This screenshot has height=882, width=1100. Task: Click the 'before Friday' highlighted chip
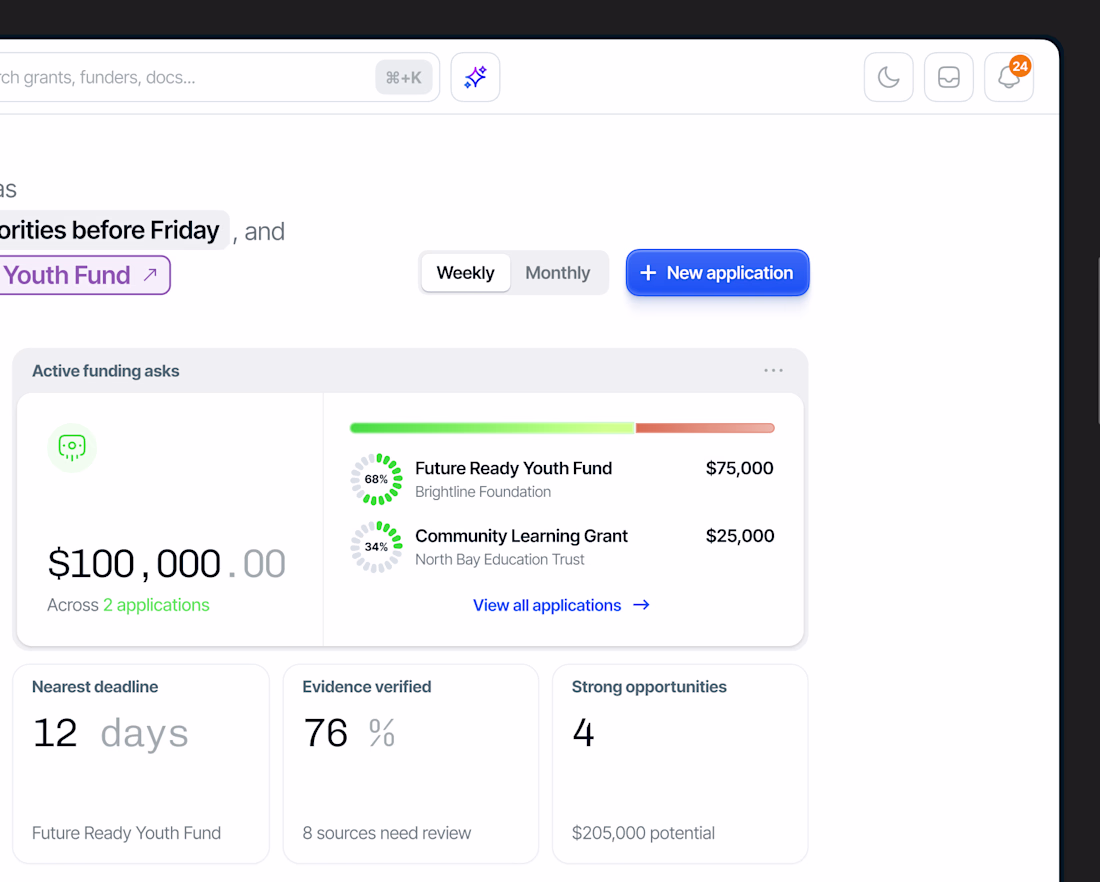(112, 230)
